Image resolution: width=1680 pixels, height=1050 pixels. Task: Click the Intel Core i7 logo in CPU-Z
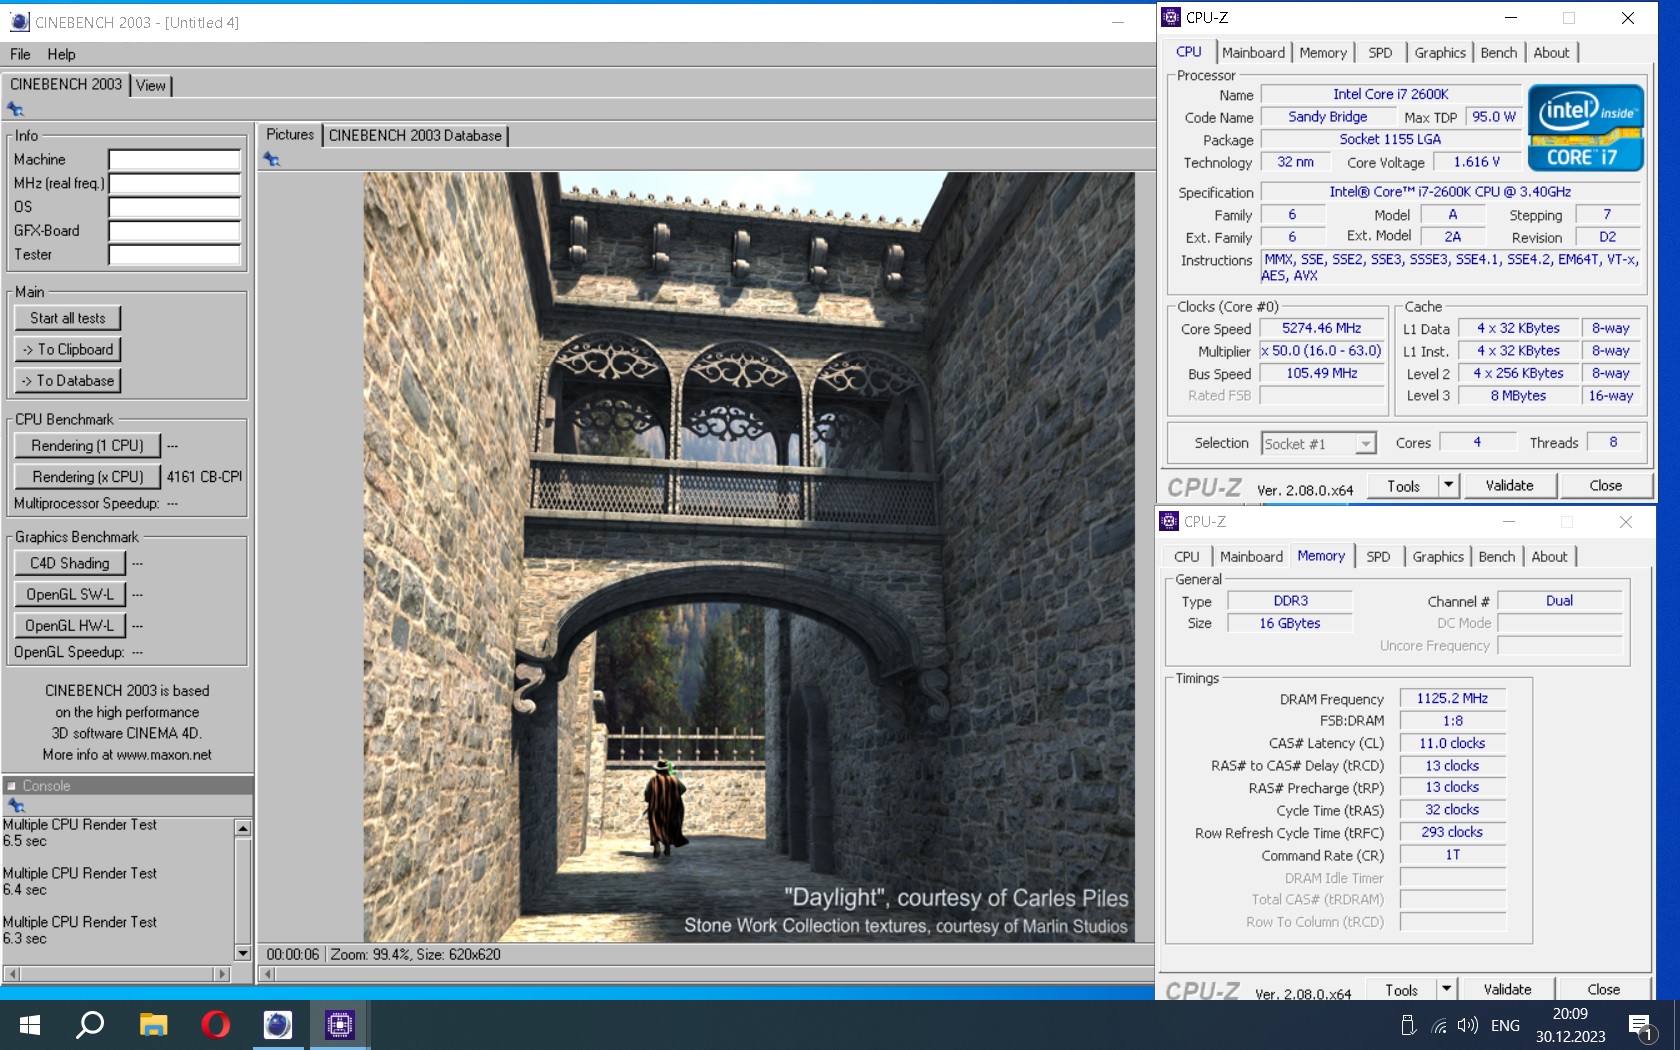tap(1586, 128)
